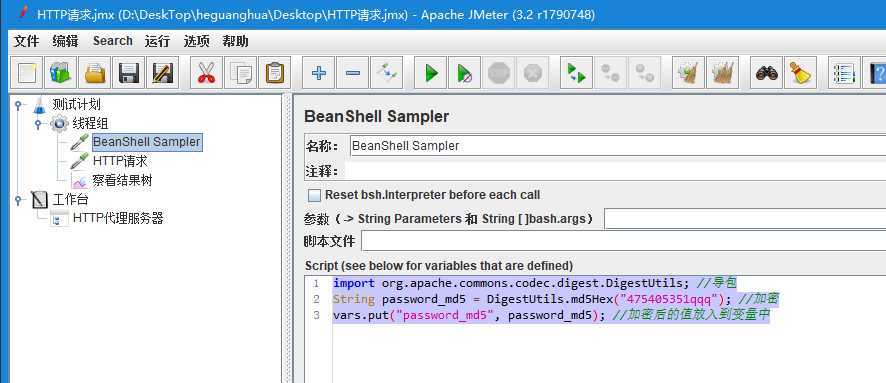Screen dimensions: 886x383
Task: Click the Clear All broom icon
Action: tap(801, 73)
